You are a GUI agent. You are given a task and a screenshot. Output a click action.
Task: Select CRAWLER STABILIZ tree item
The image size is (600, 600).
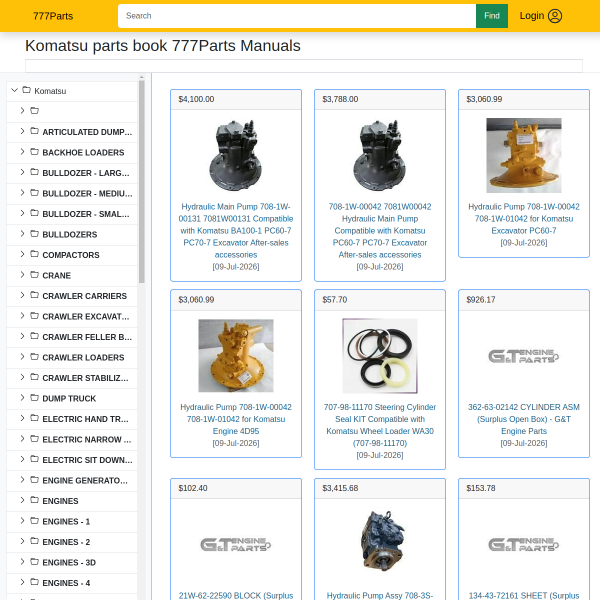click(85, 378)
